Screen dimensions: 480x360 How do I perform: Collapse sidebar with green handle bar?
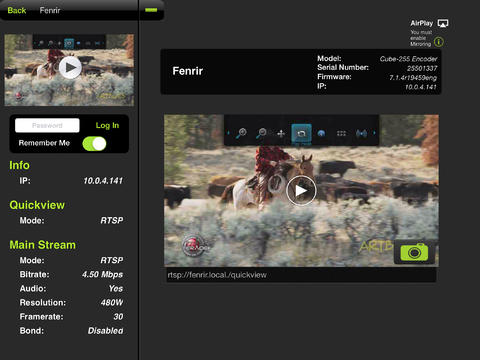151,10
